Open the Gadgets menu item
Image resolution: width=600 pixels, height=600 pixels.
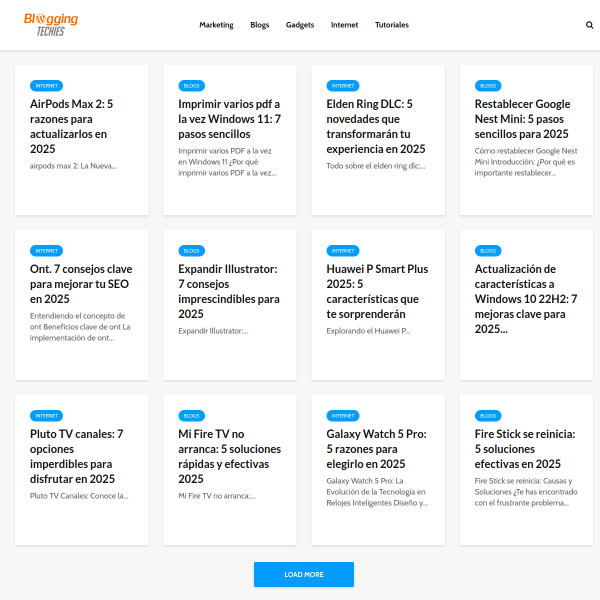click(x=300, y=25)
